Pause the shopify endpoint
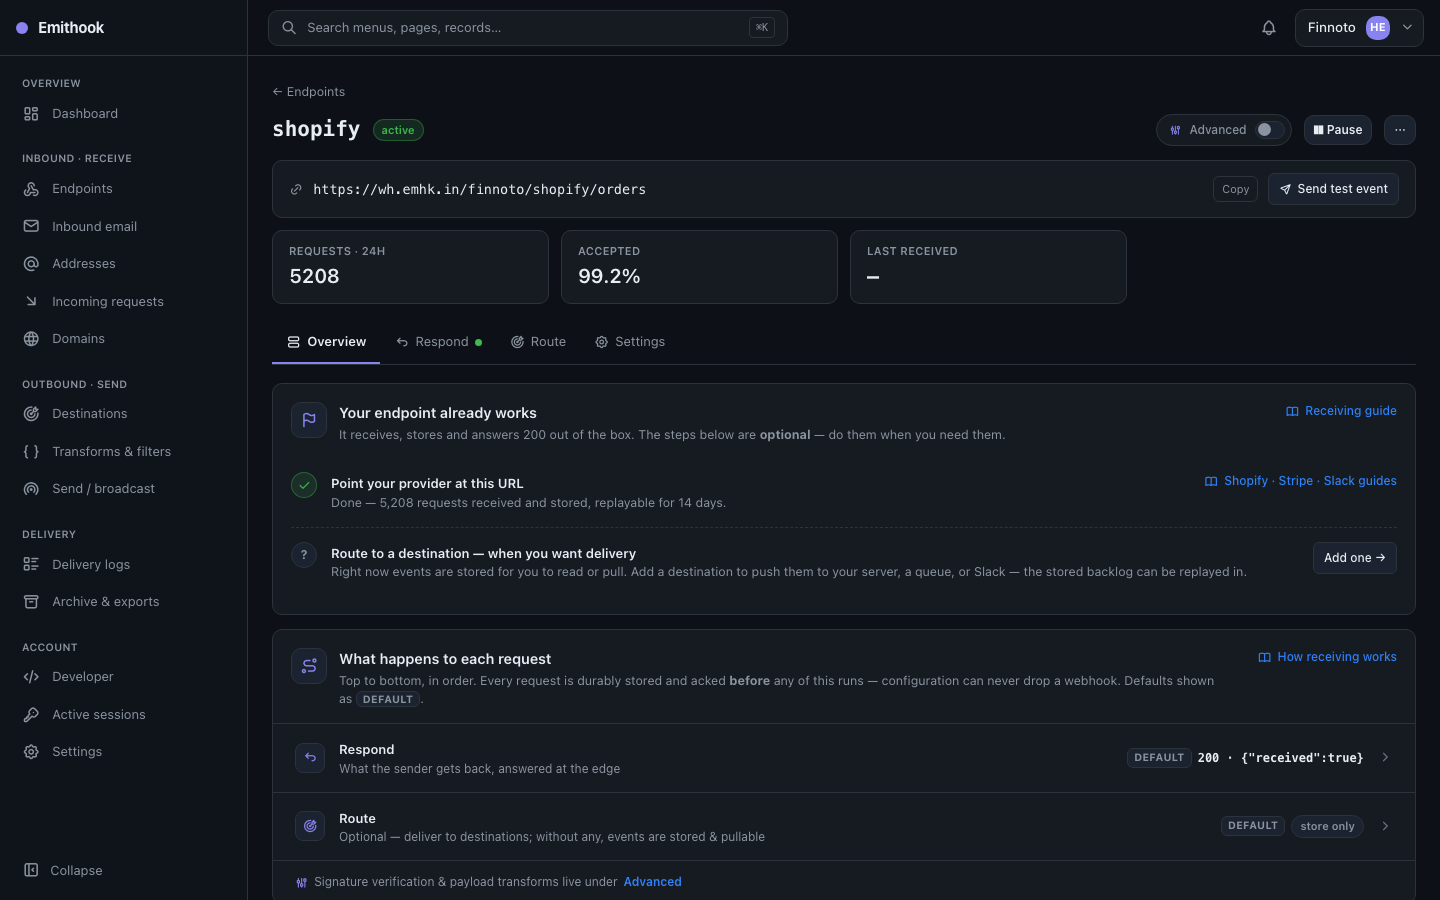Screen dimensions: 1440x900 (x=1338, y=130)
